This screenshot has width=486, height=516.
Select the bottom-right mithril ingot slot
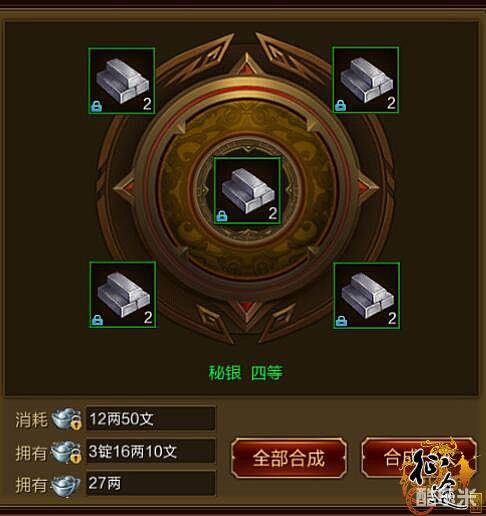coord(367,295)
